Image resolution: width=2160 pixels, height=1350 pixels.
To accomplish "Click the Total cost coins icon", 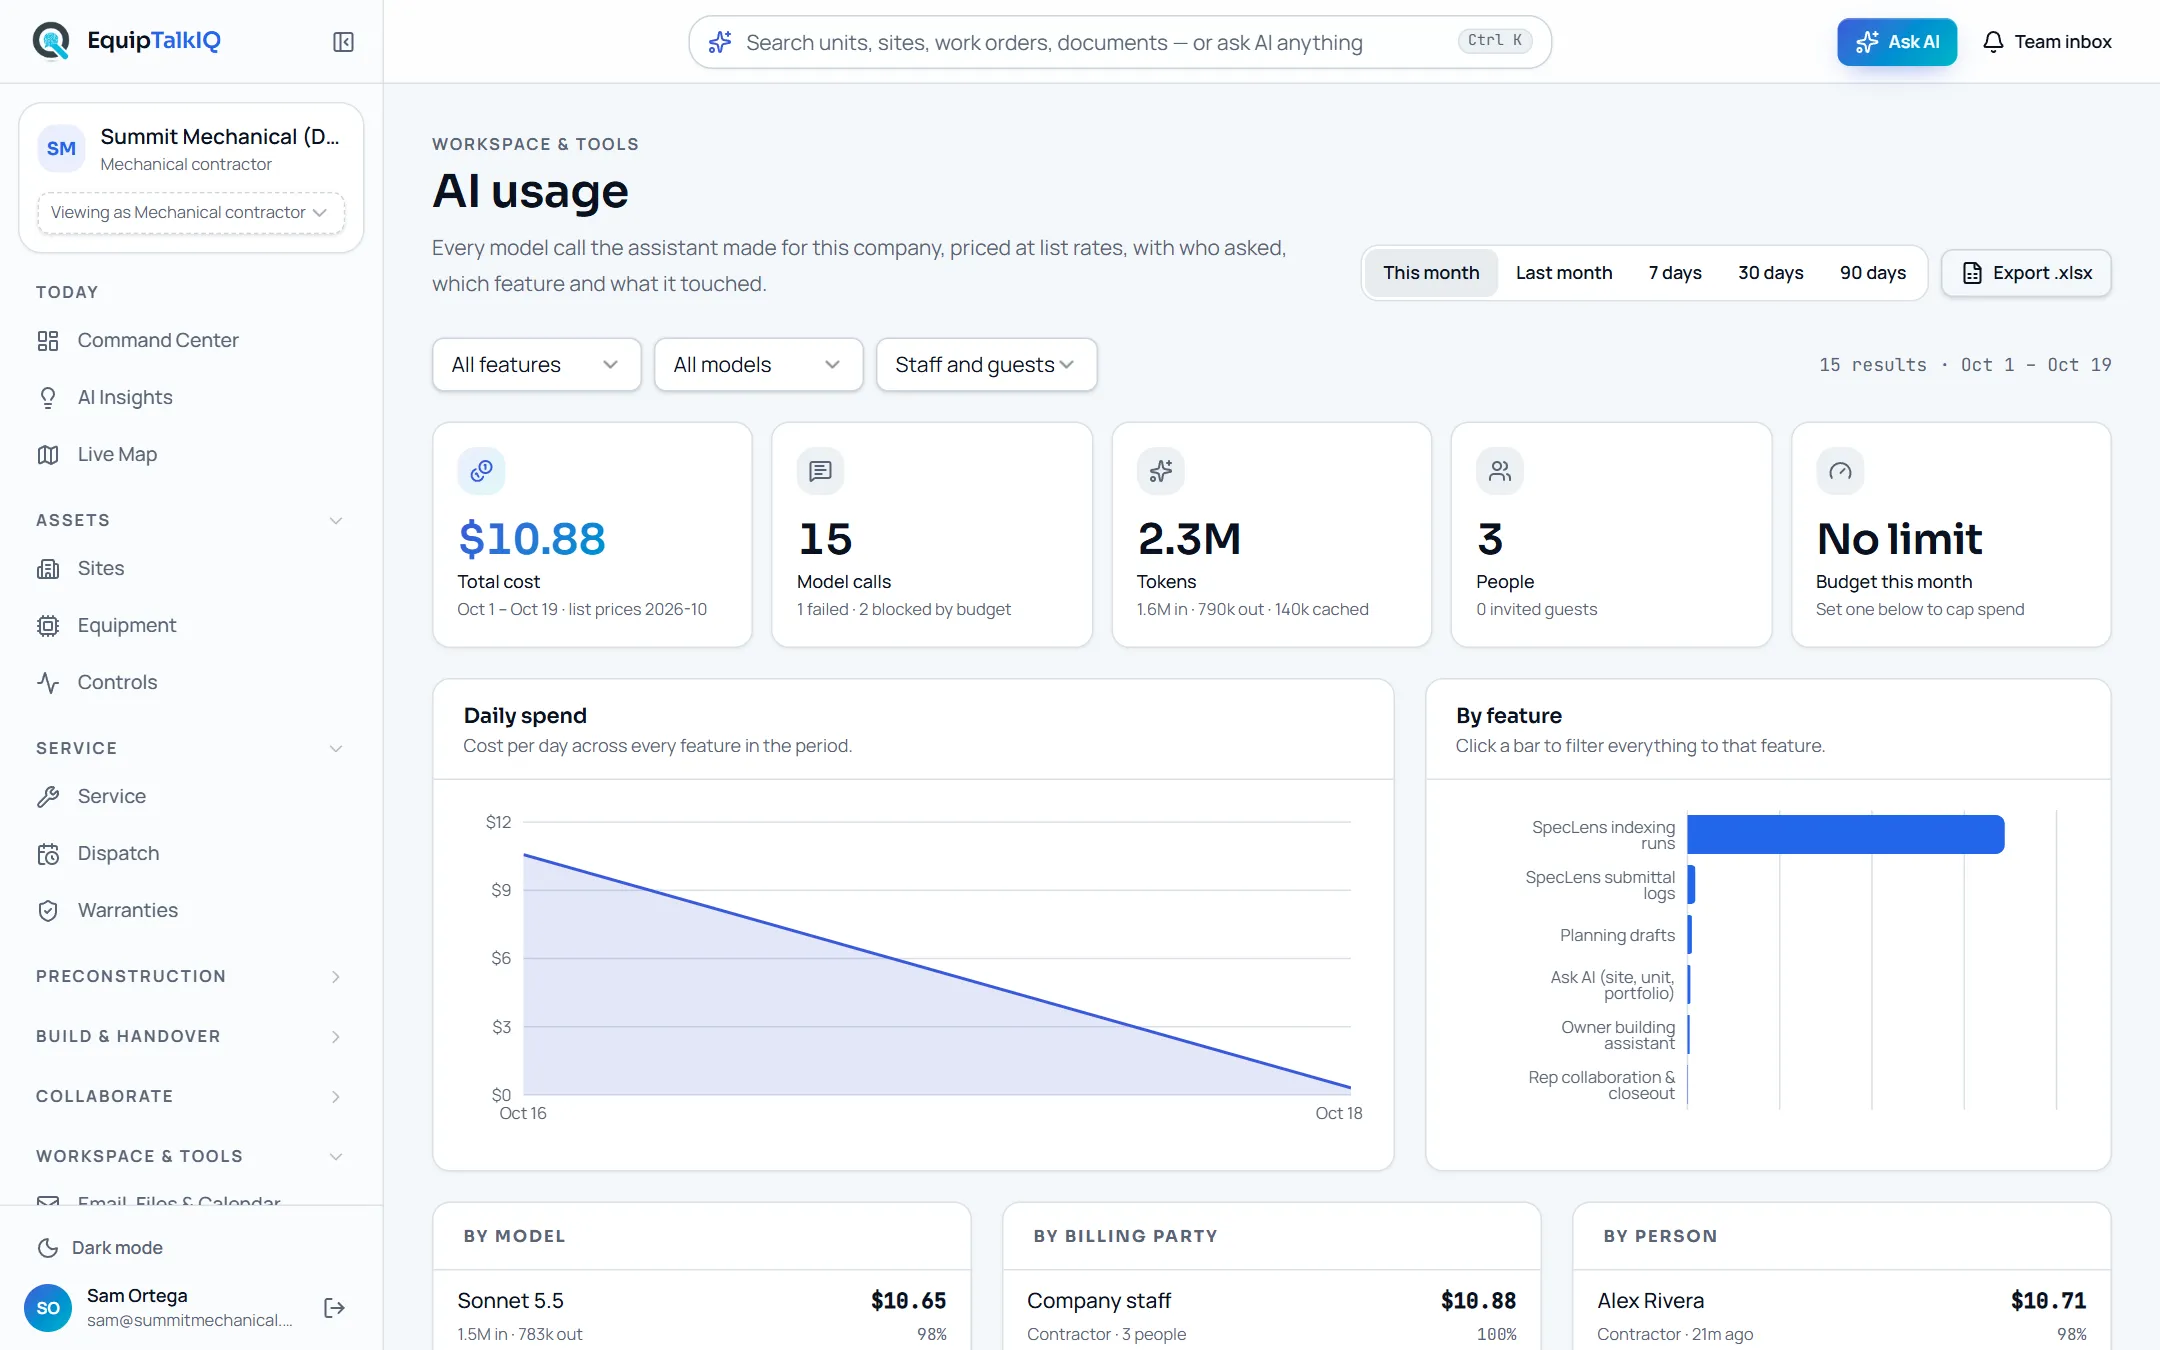I will point(481,471).
